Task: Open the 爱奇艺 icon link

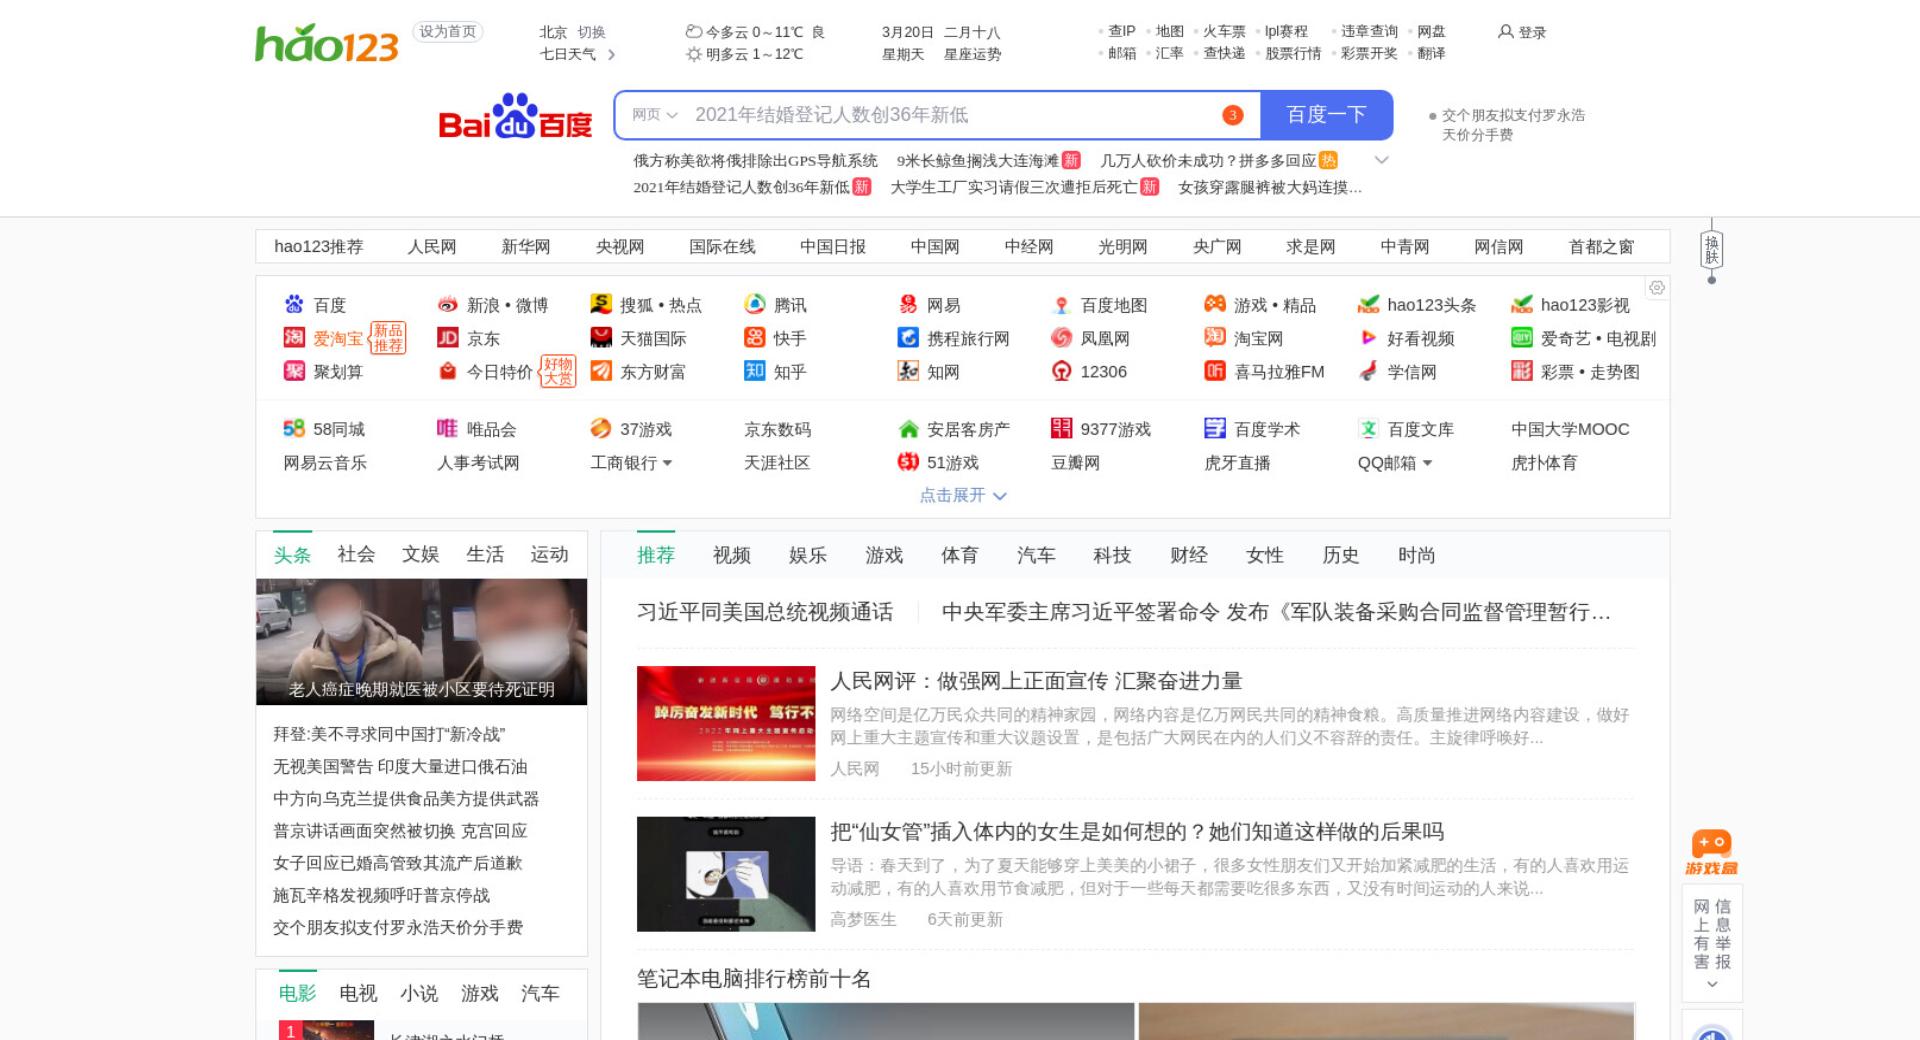Action: coord(1522,338)
